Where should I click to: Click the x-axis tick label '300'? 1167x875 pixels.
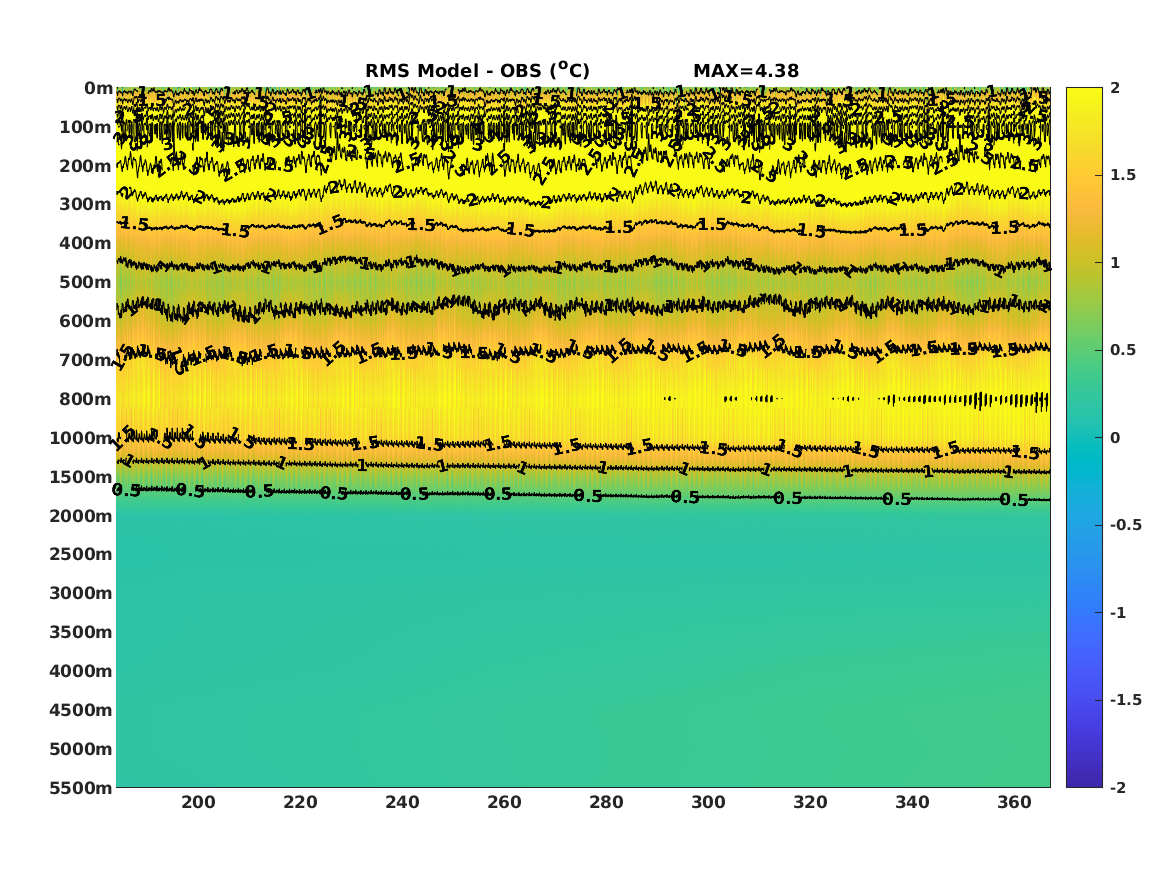(x=709, y=802)
